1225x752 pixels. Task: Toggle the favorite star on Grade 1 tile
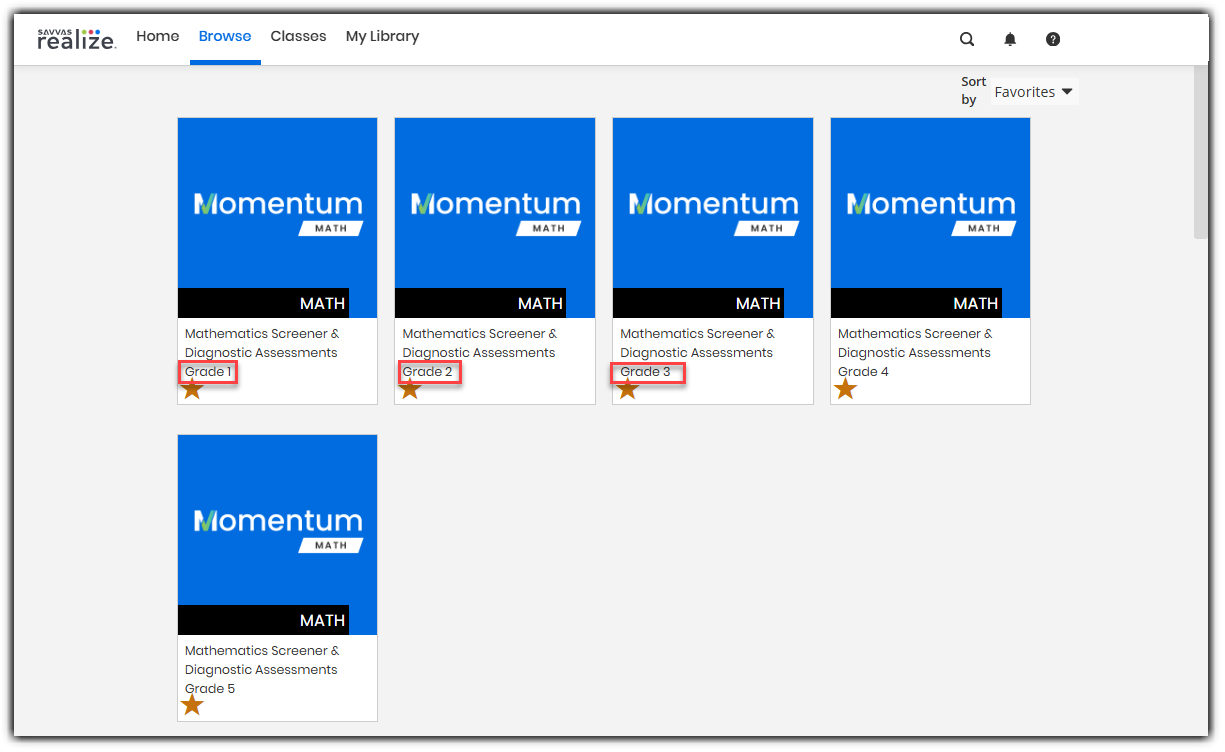(193, 388)
